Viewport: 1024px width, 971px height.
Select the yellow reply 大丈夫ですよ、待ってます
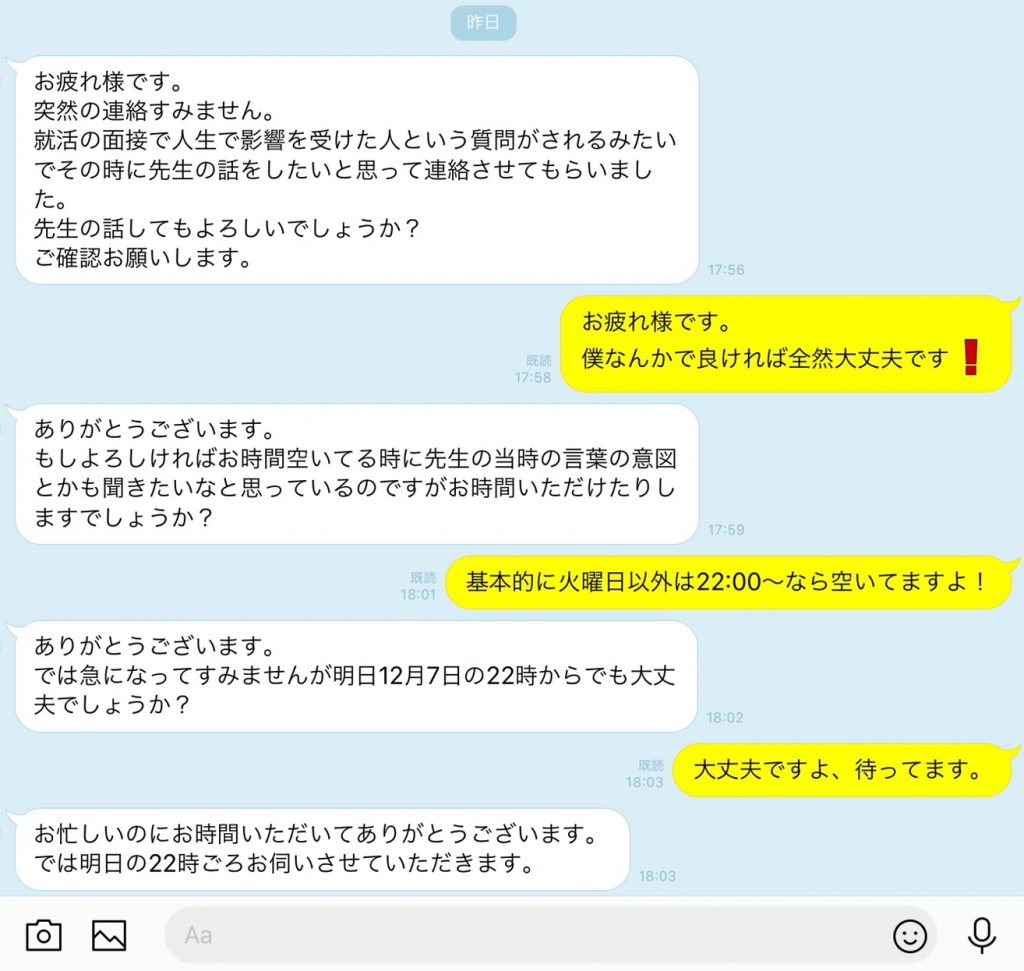[842, 770]
